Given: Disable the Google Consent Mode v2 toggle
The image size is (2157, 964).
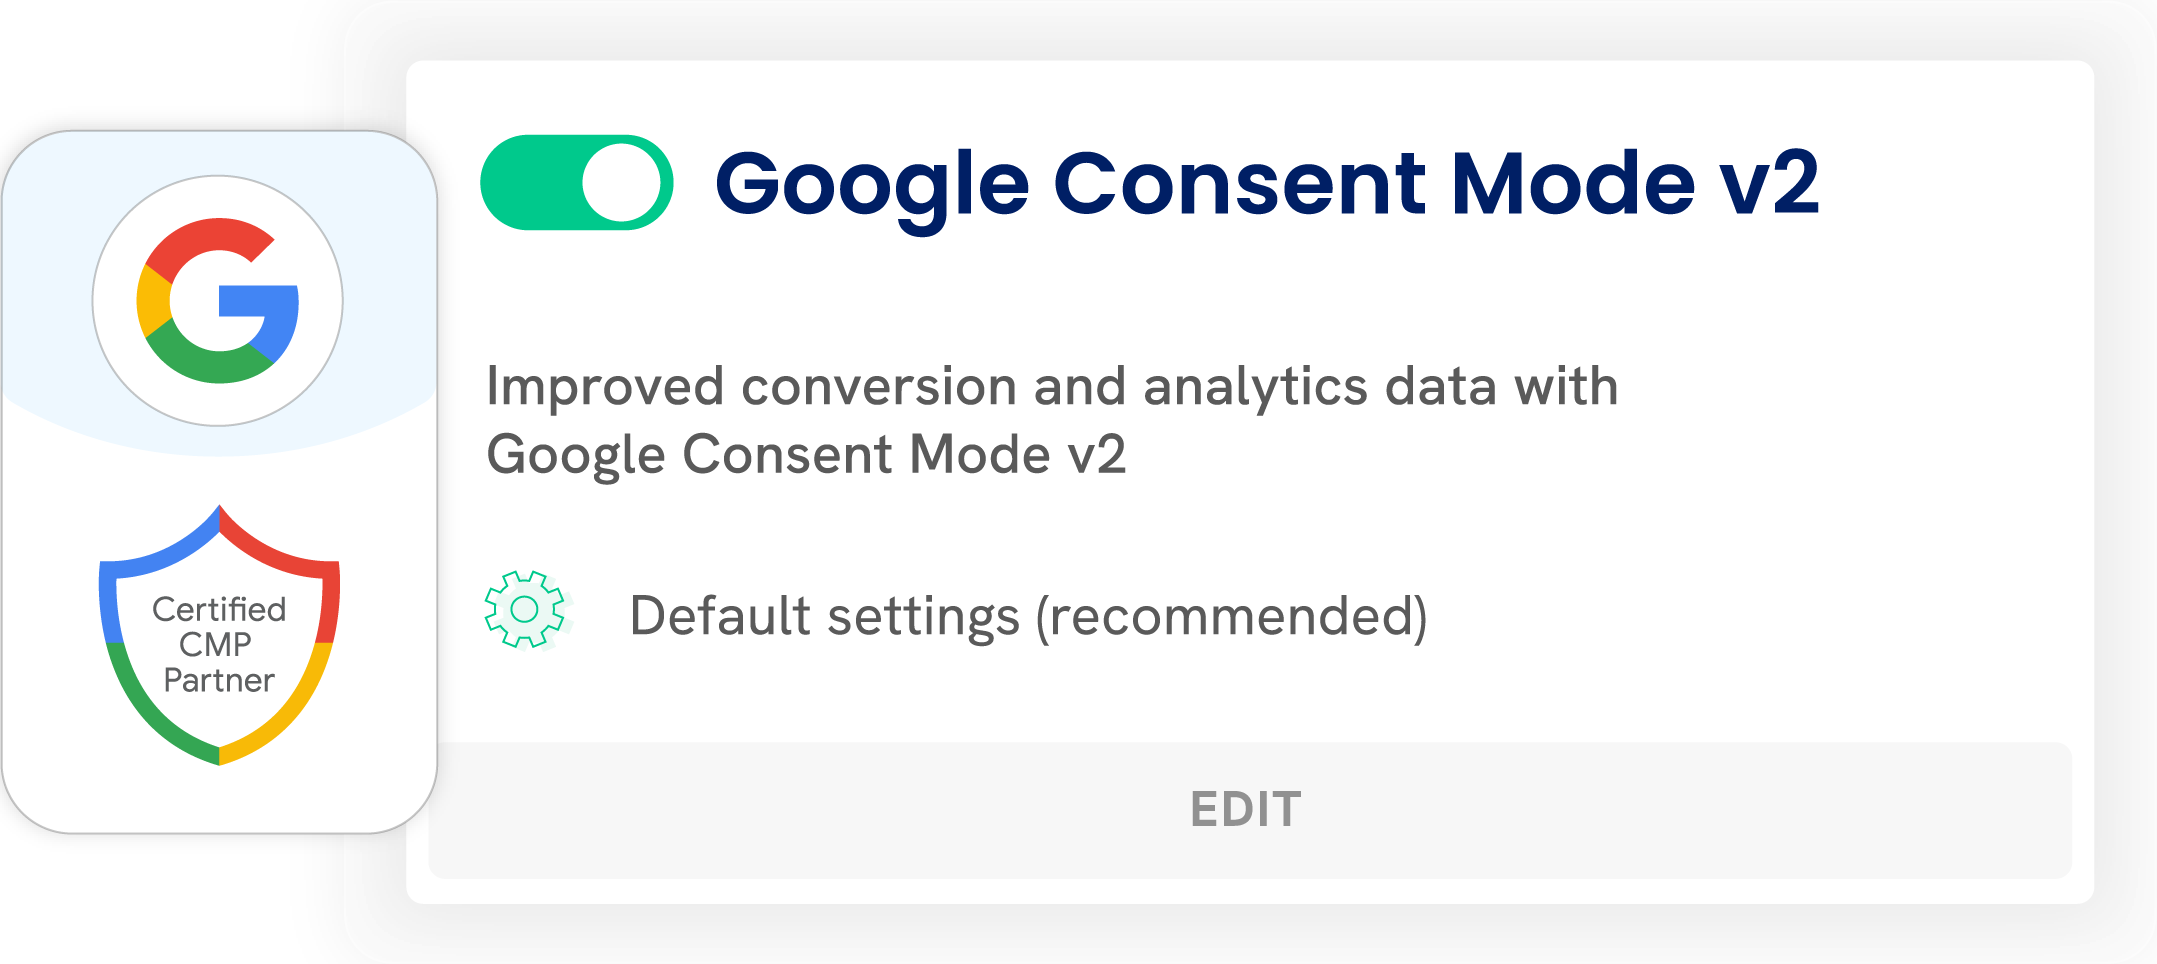Looking at the screenshot, I should click(x=576, y=183).
